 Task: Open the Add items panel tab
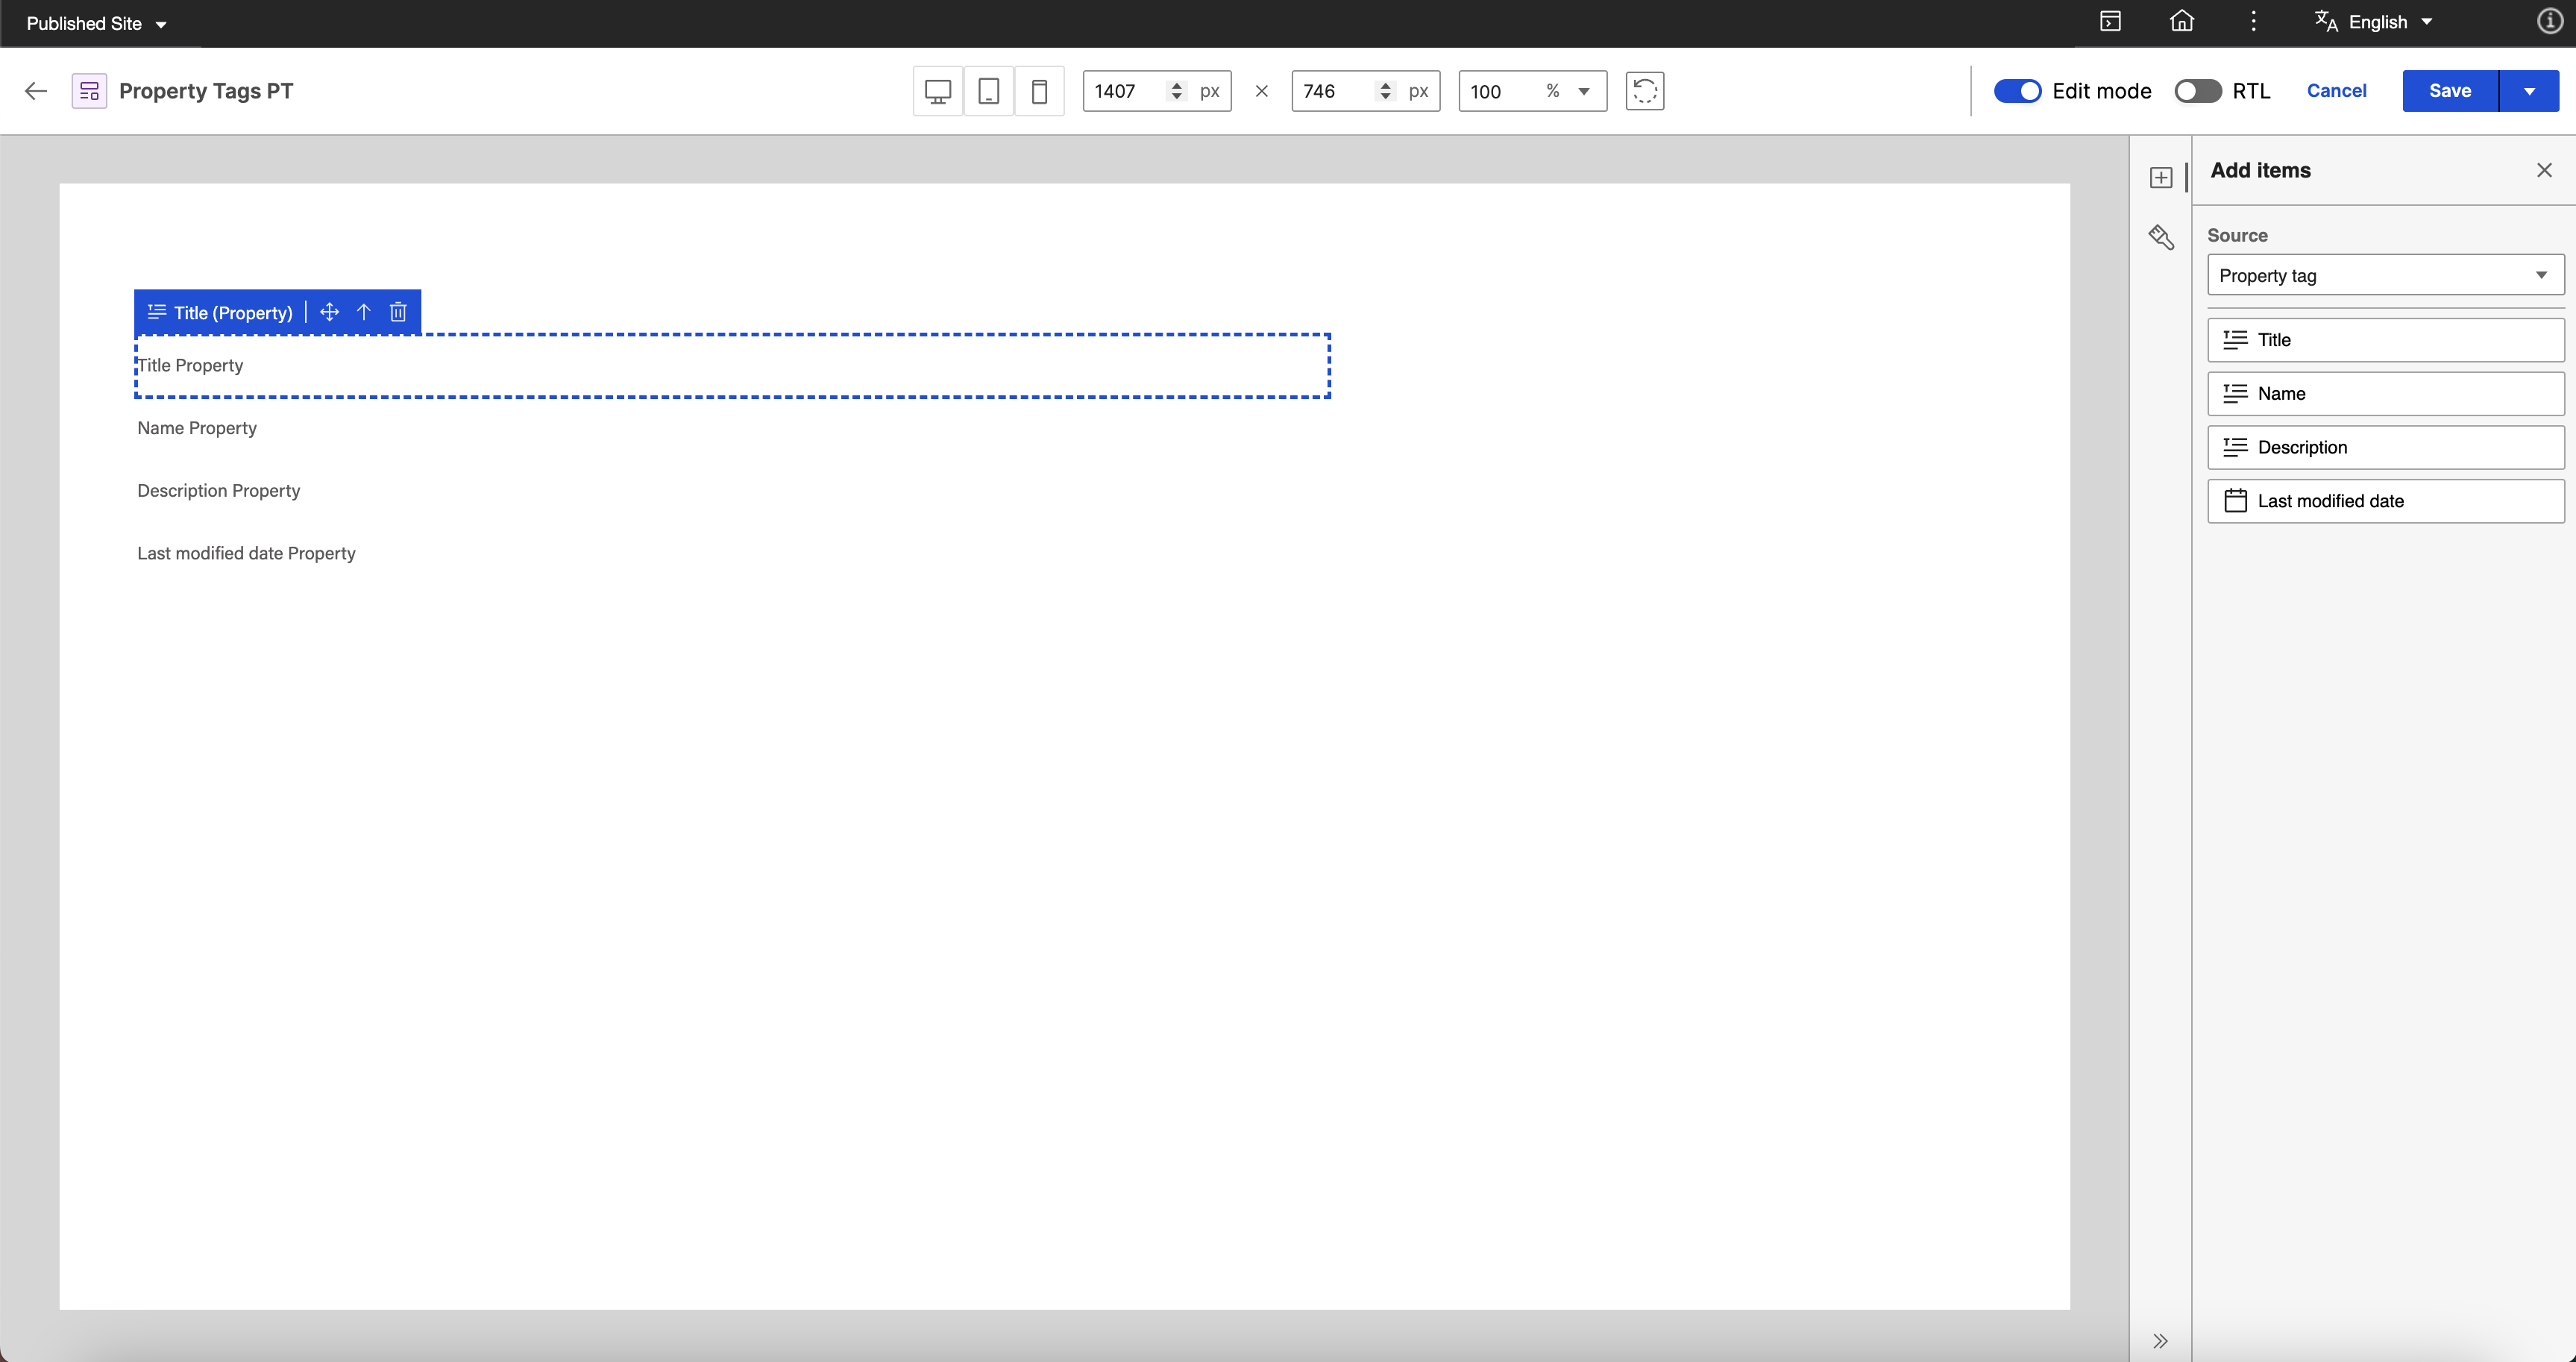click(2161, 177)
